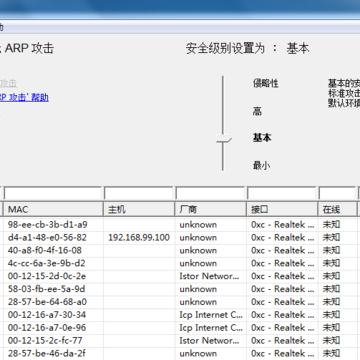360x360 pixels.
Task: Select row with MAC 00-12-15-2c-fc-77
Action: (180, 341)
